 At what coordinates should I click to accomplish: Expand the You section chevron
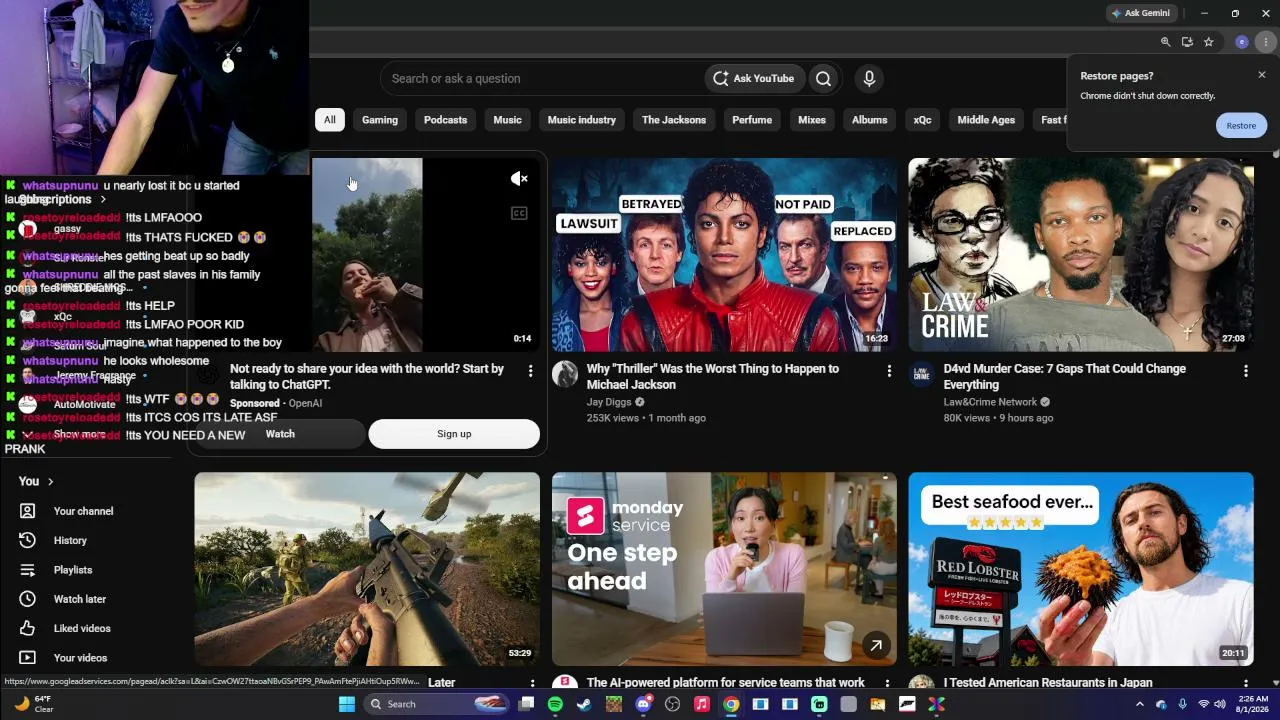tap(50, 482)
